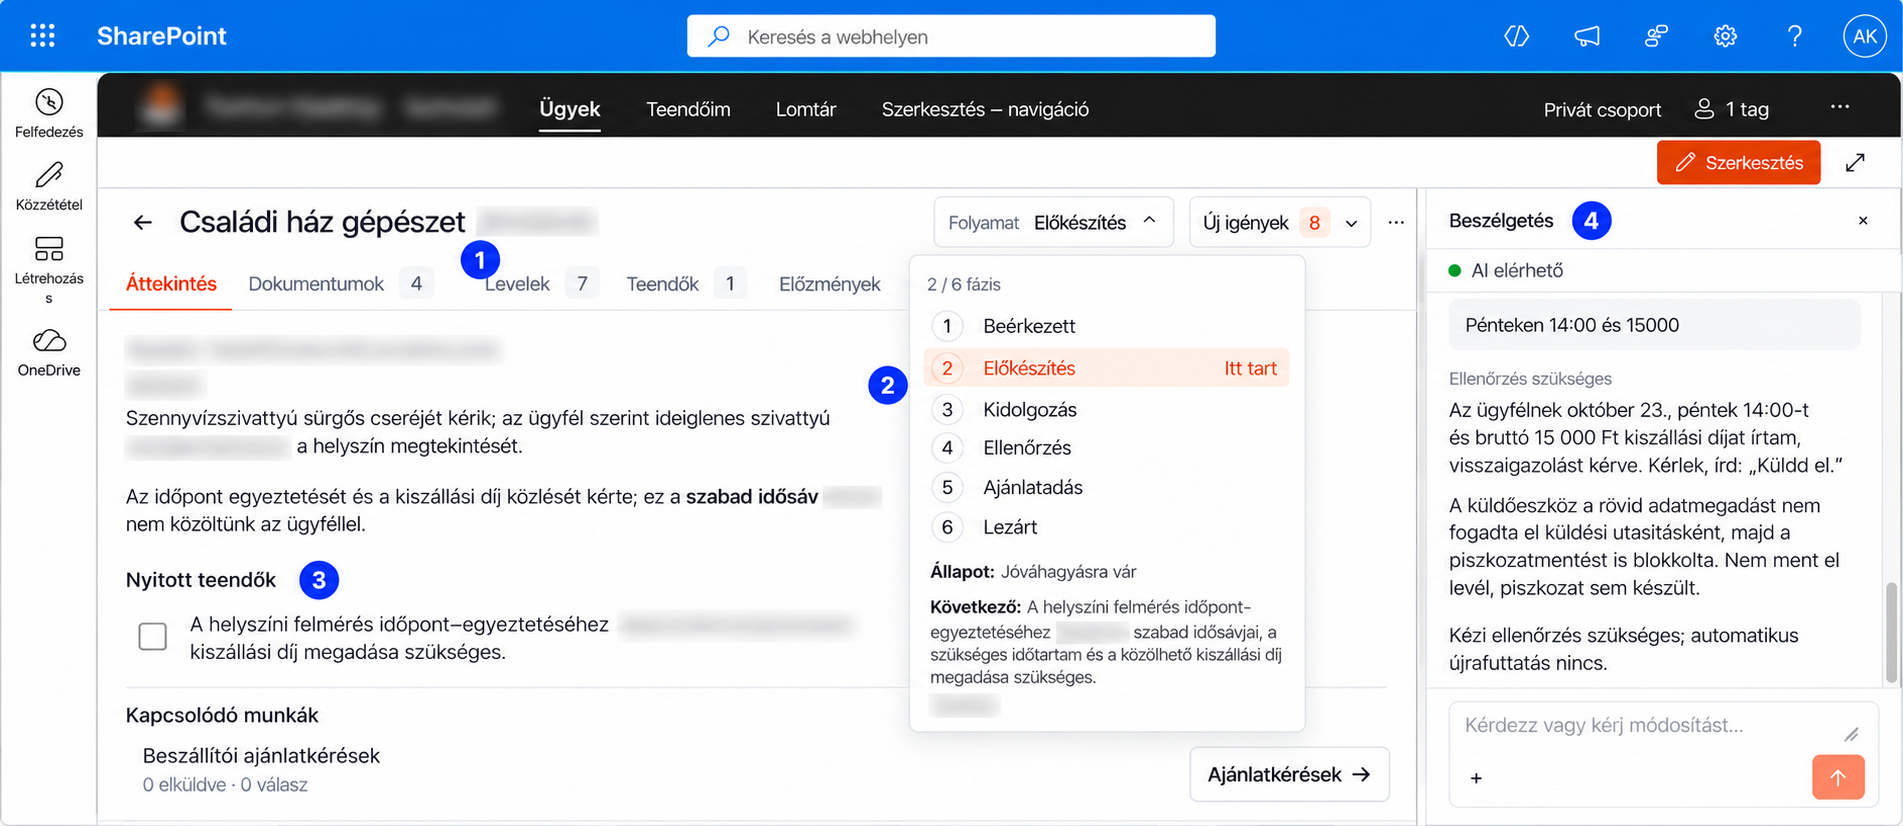Switch to the Levelek tab
The image size is (1903, 826).
(x=541, y=284)
